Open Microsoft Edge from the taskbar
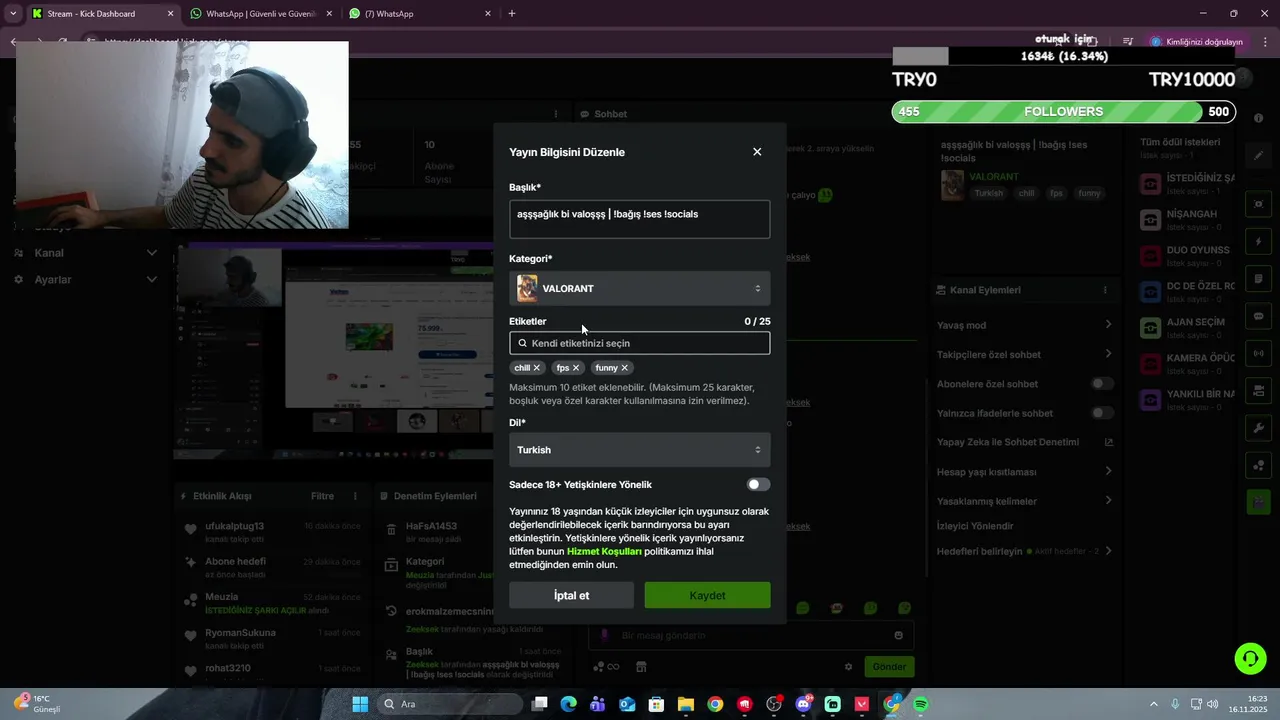This screenshot has width=1280, height=720. tap(569, 704)
